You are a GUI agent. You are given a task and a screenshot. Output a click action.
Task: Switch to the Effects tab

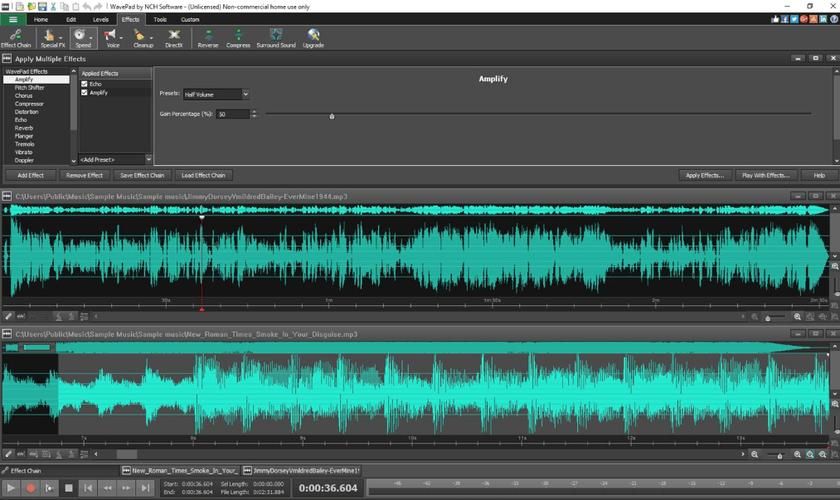pos(130,19)
